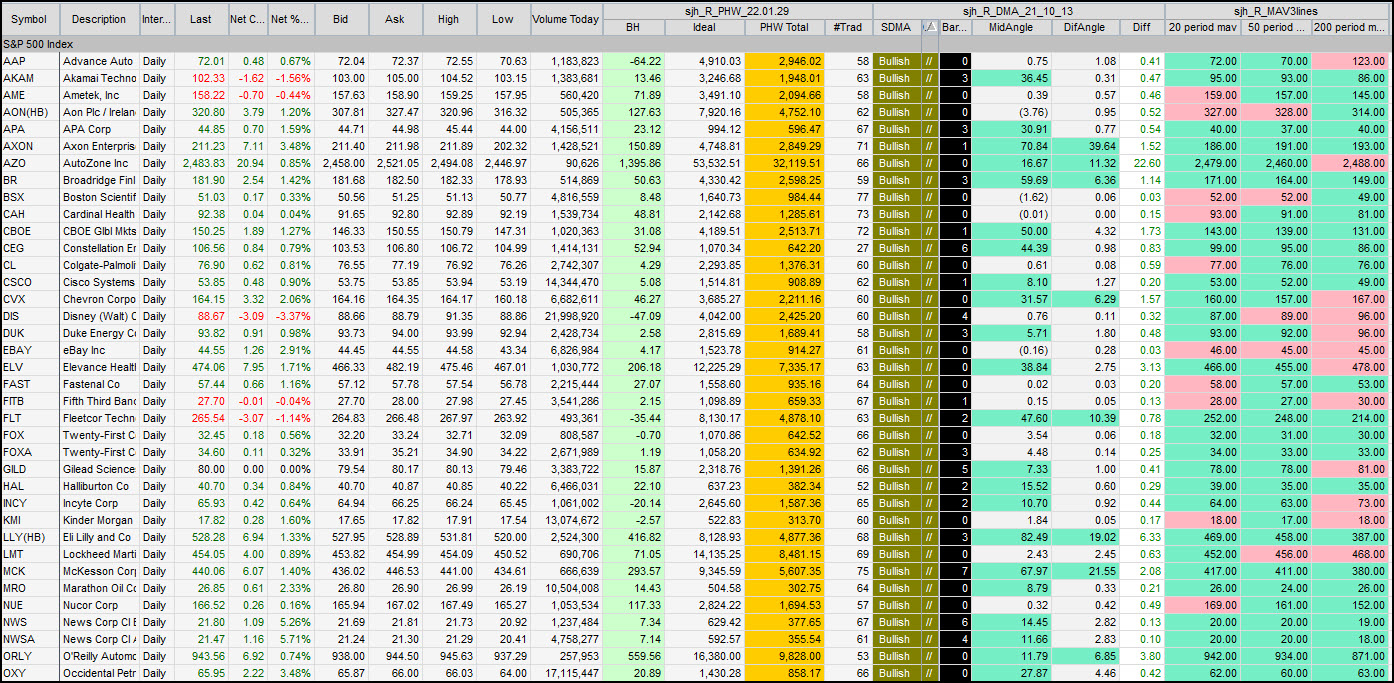Click the -3.37% net change for DIS
1394x683 pixels.
pyautogui.click(x=290, y=317)
